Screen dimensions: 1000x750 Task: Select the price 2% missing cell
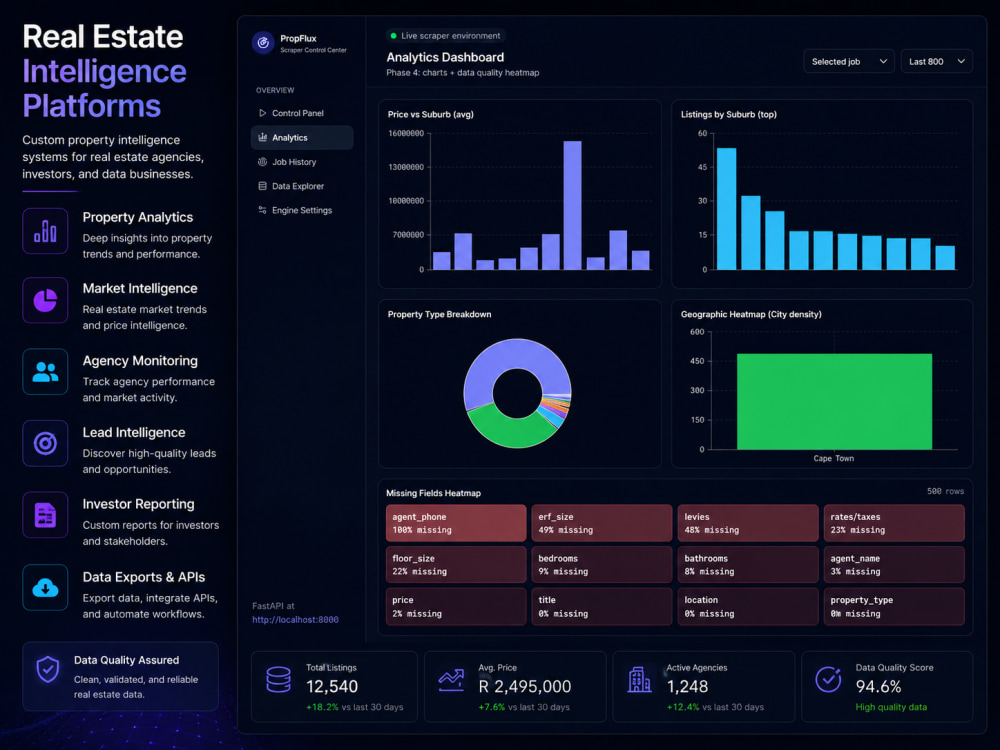click(x=456, y=607)
